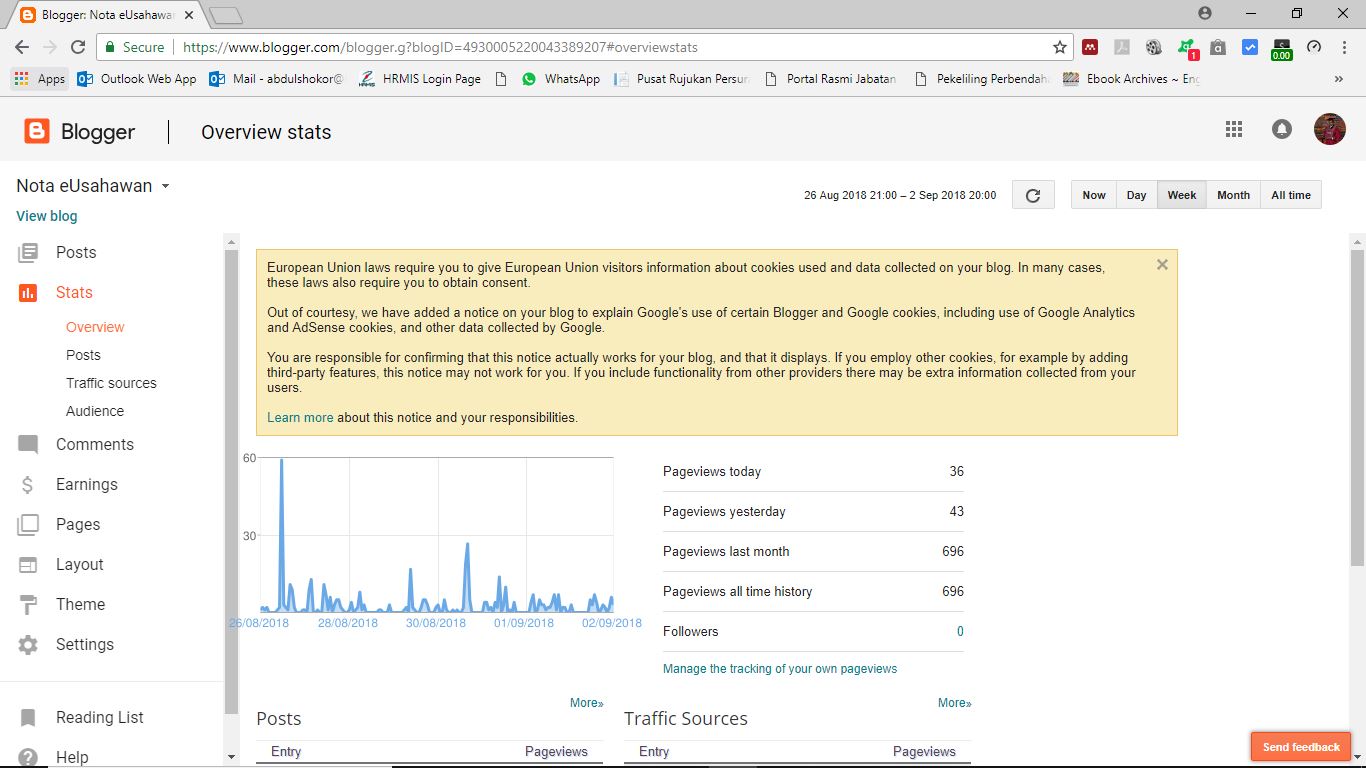
Task: Click the Followers count link
Action: pos(960,631)
